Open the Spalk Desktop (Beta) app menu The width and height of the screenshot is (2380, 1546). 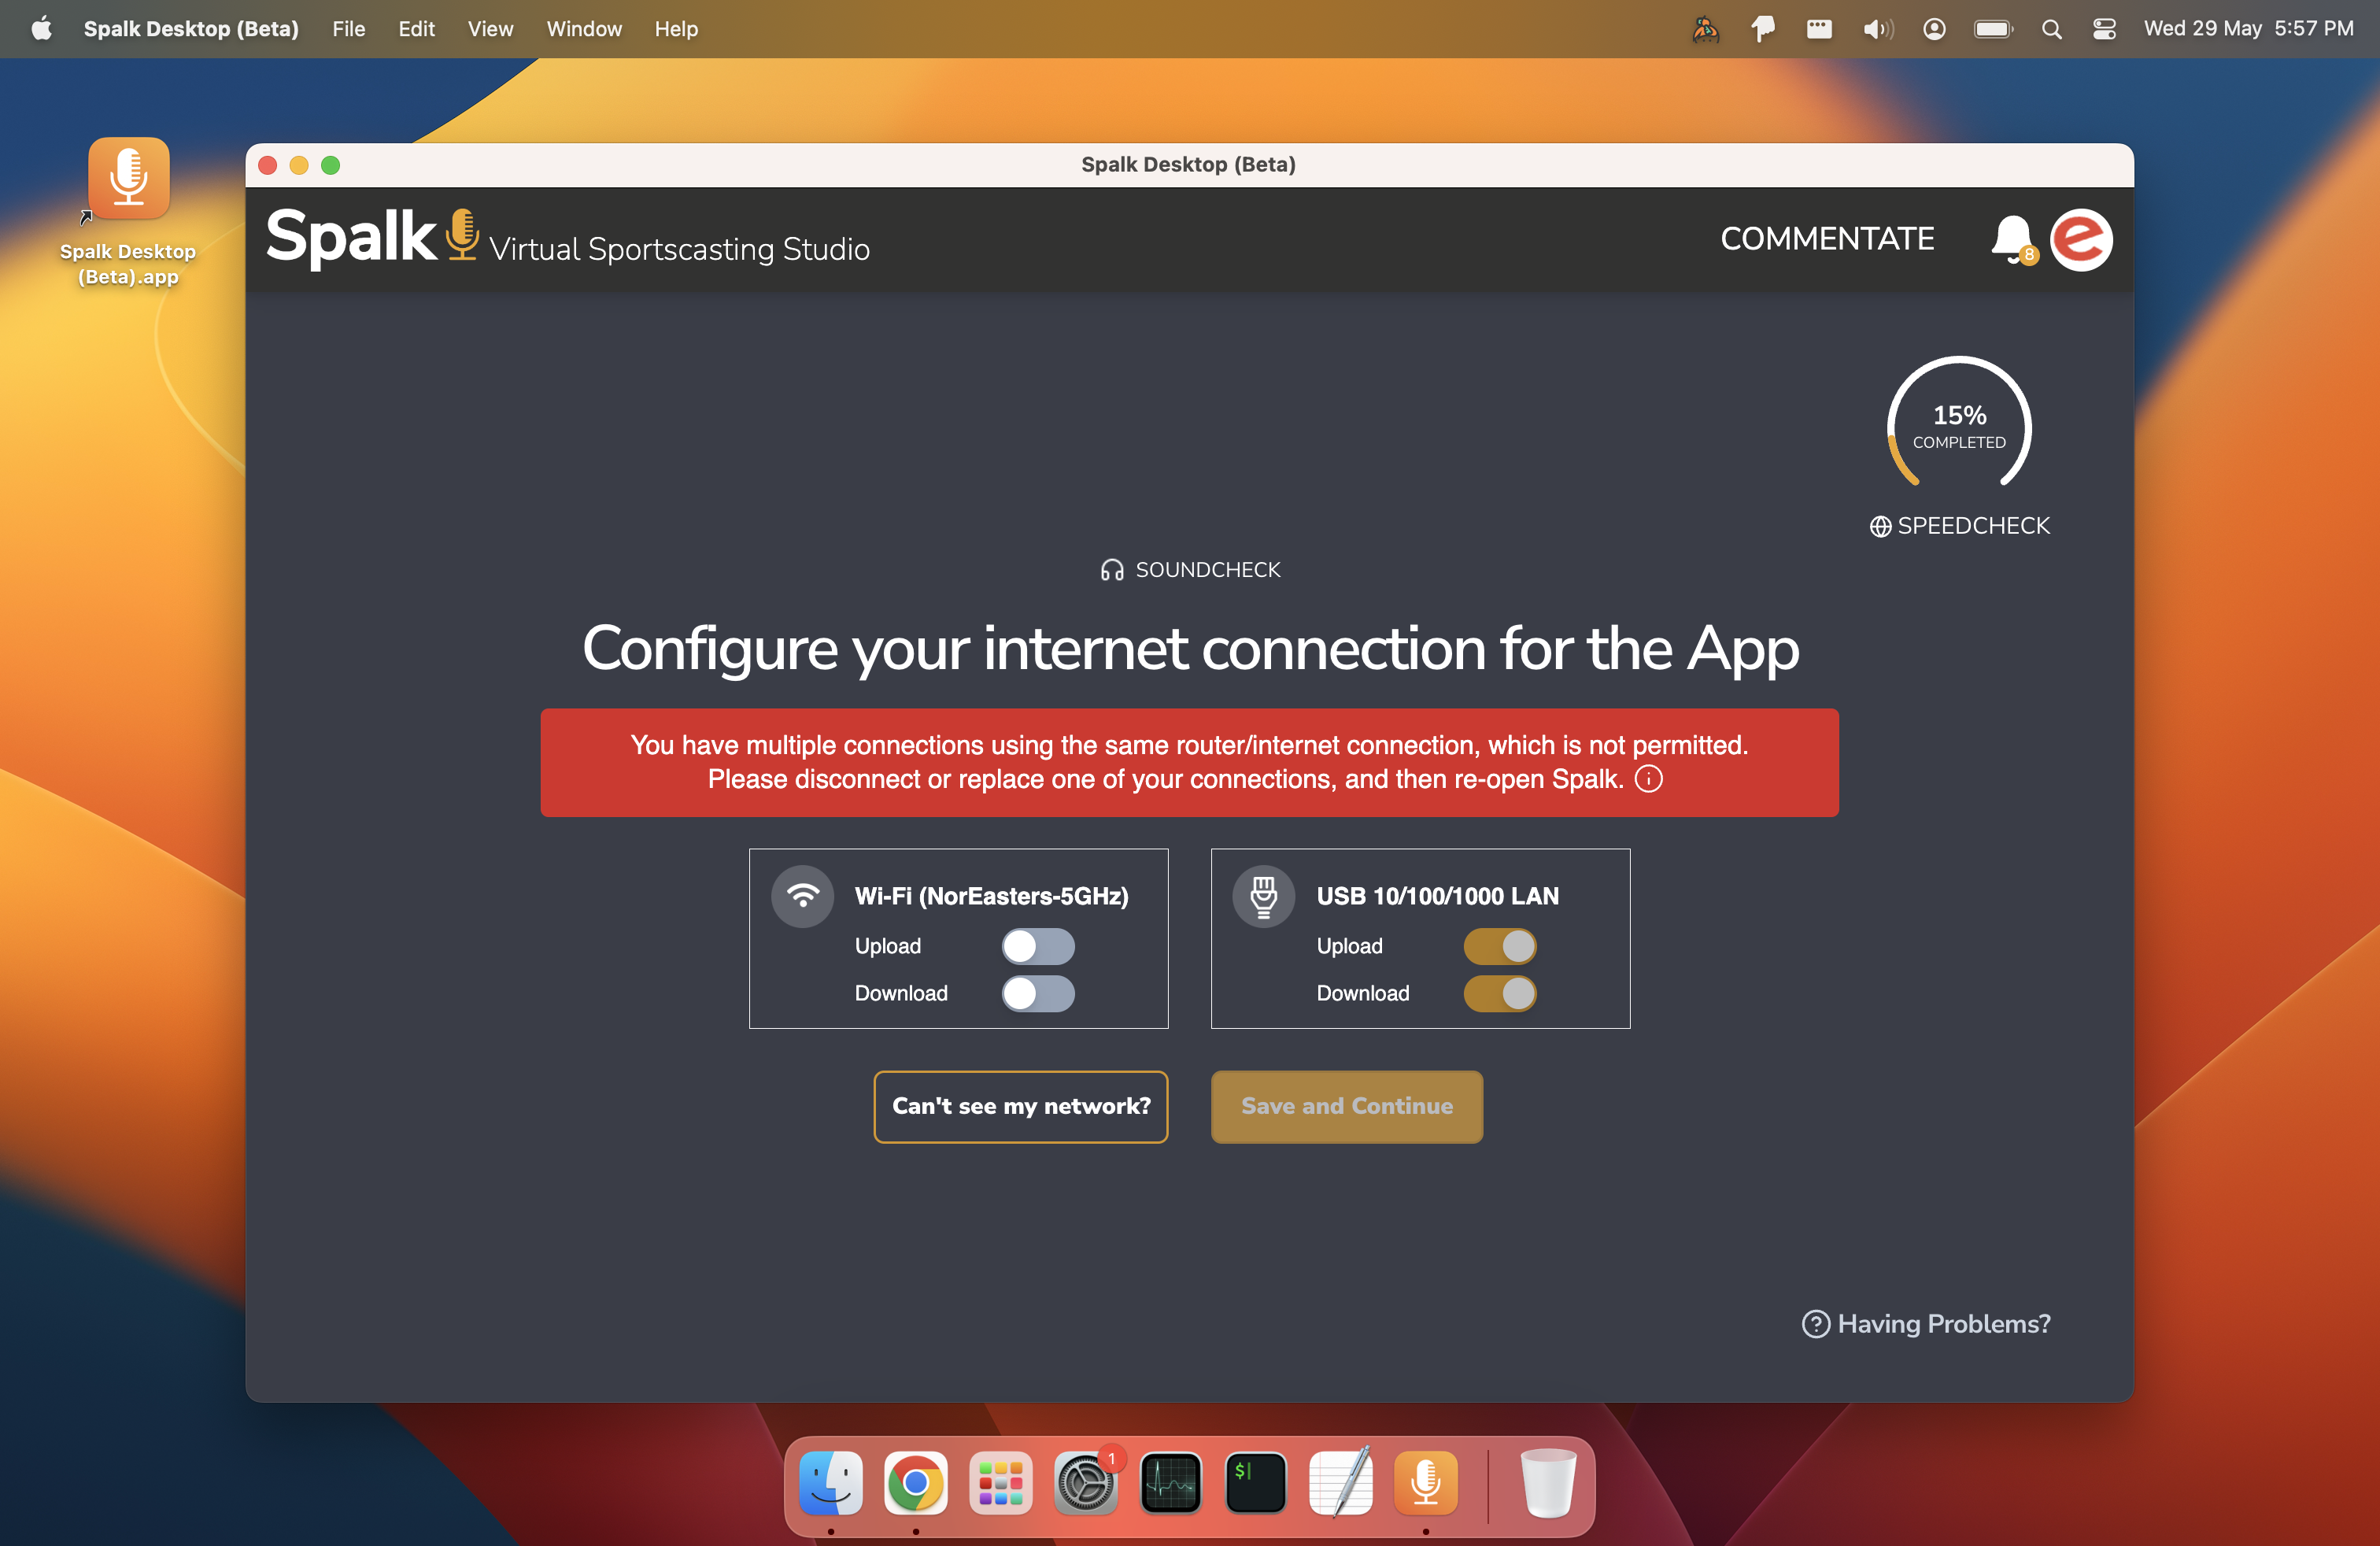[x=191, y=29]
